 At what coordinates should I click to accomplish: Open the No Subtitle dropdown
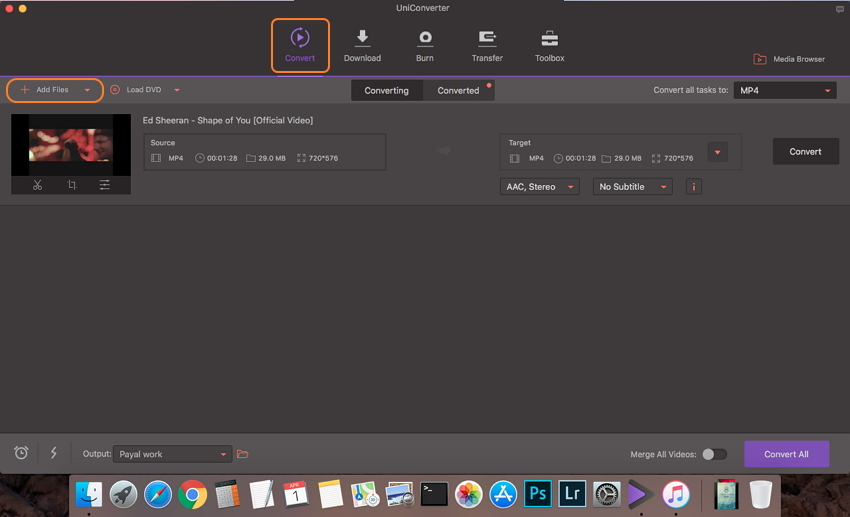633,187
